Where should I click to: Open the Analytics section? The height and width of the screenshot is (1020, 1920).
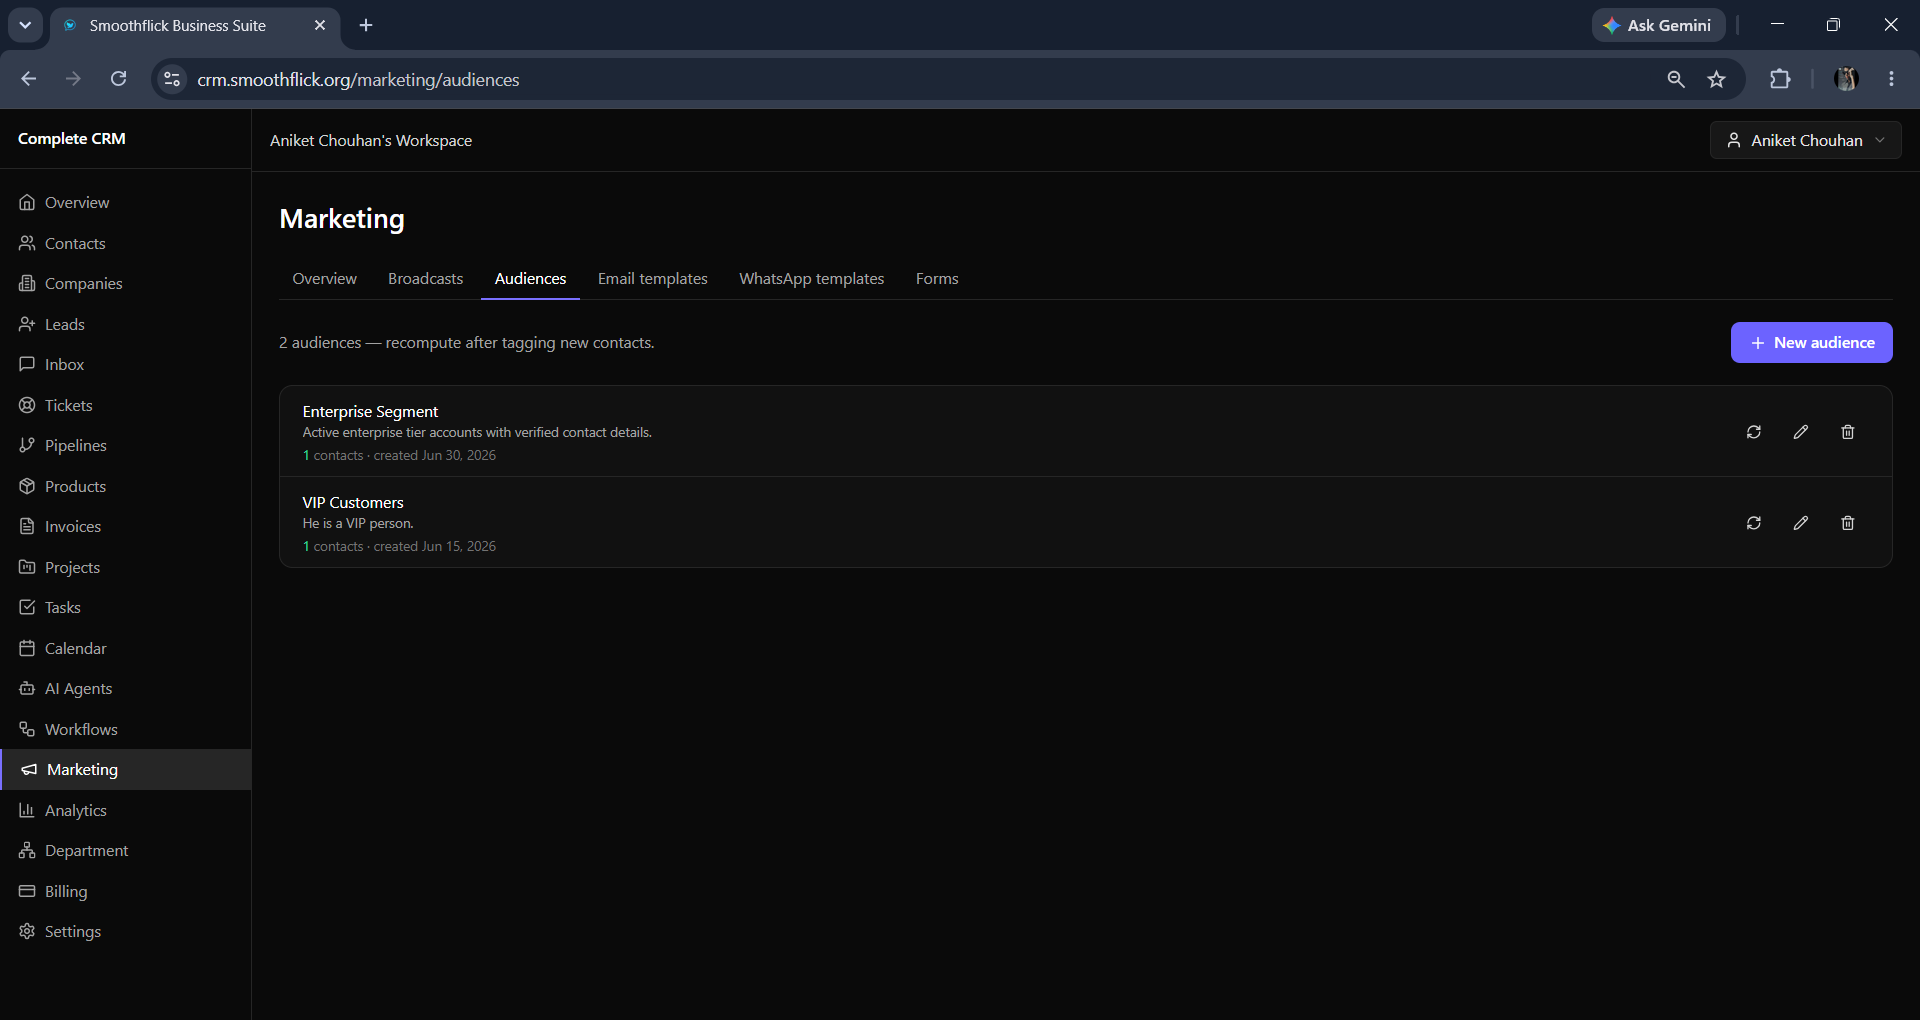[x=125, y=810]
